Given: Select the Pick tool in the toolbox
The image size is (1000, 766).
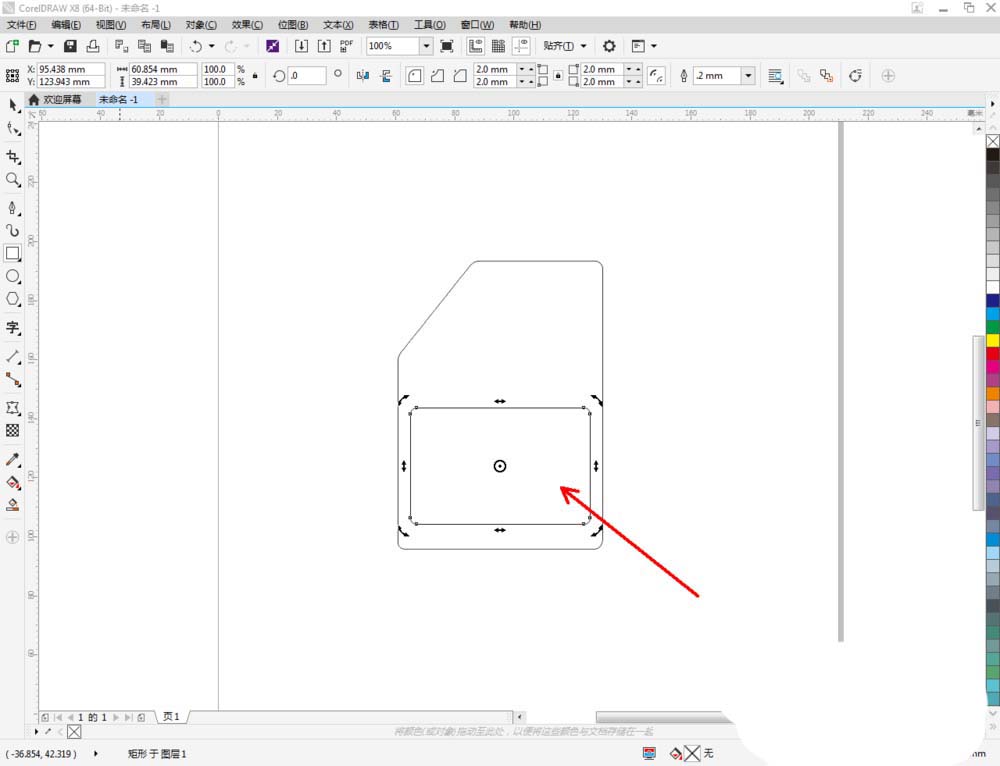Looking at the screenshot, I should [x=13, y=106].
